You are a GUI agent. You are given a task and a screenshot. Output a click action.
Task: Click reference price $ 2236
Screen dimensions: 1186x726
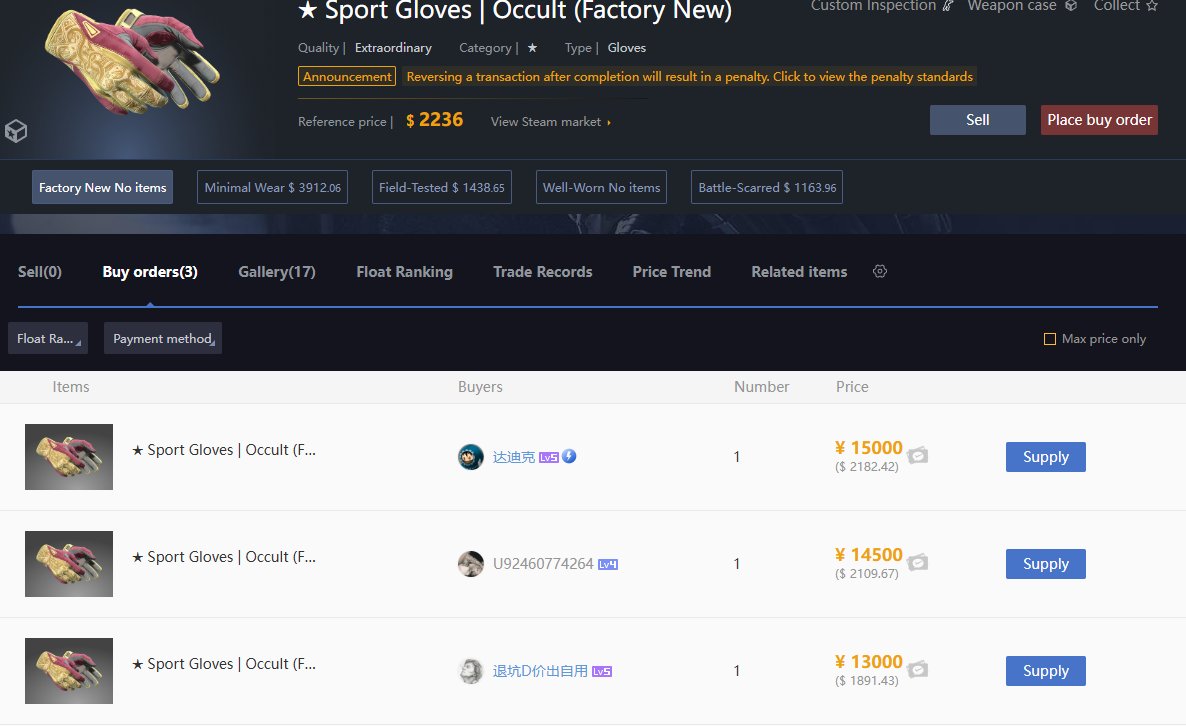click(434, 119)
